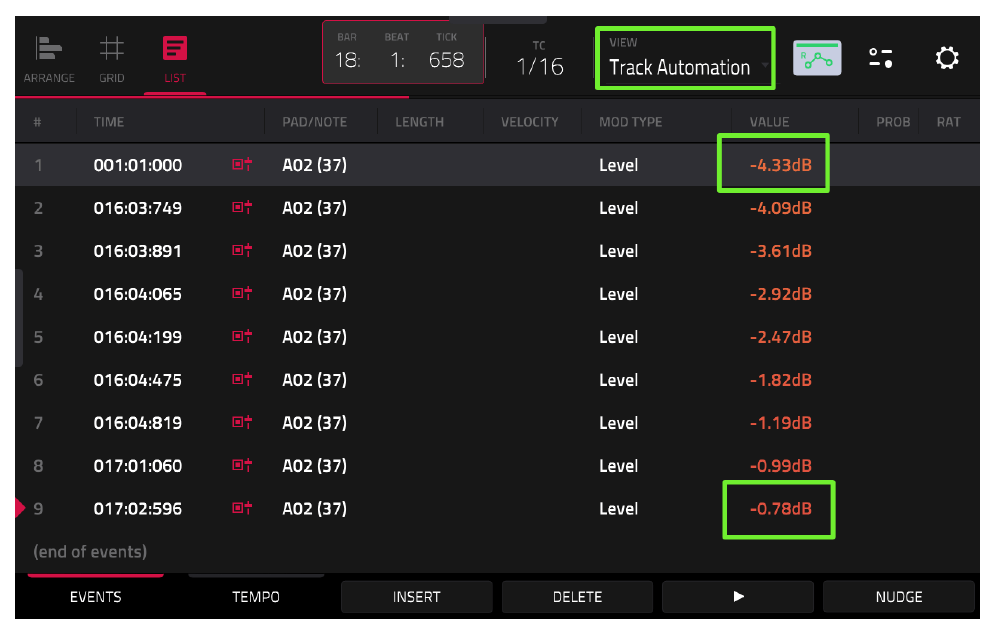996x636 pixels.
Task: Select the -1.82dB value
Action: click(x=781, y=380)
